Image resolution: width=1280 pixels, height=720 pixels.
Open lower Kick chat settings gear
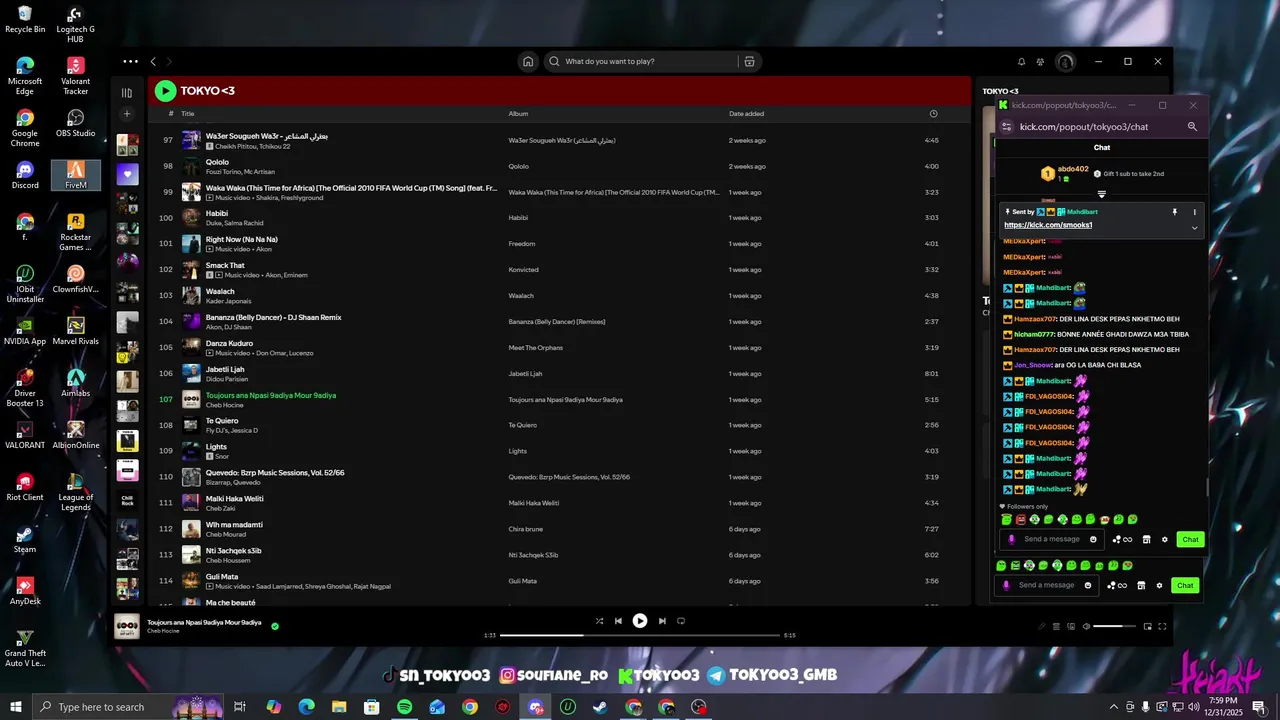[x=1159, y=585]
